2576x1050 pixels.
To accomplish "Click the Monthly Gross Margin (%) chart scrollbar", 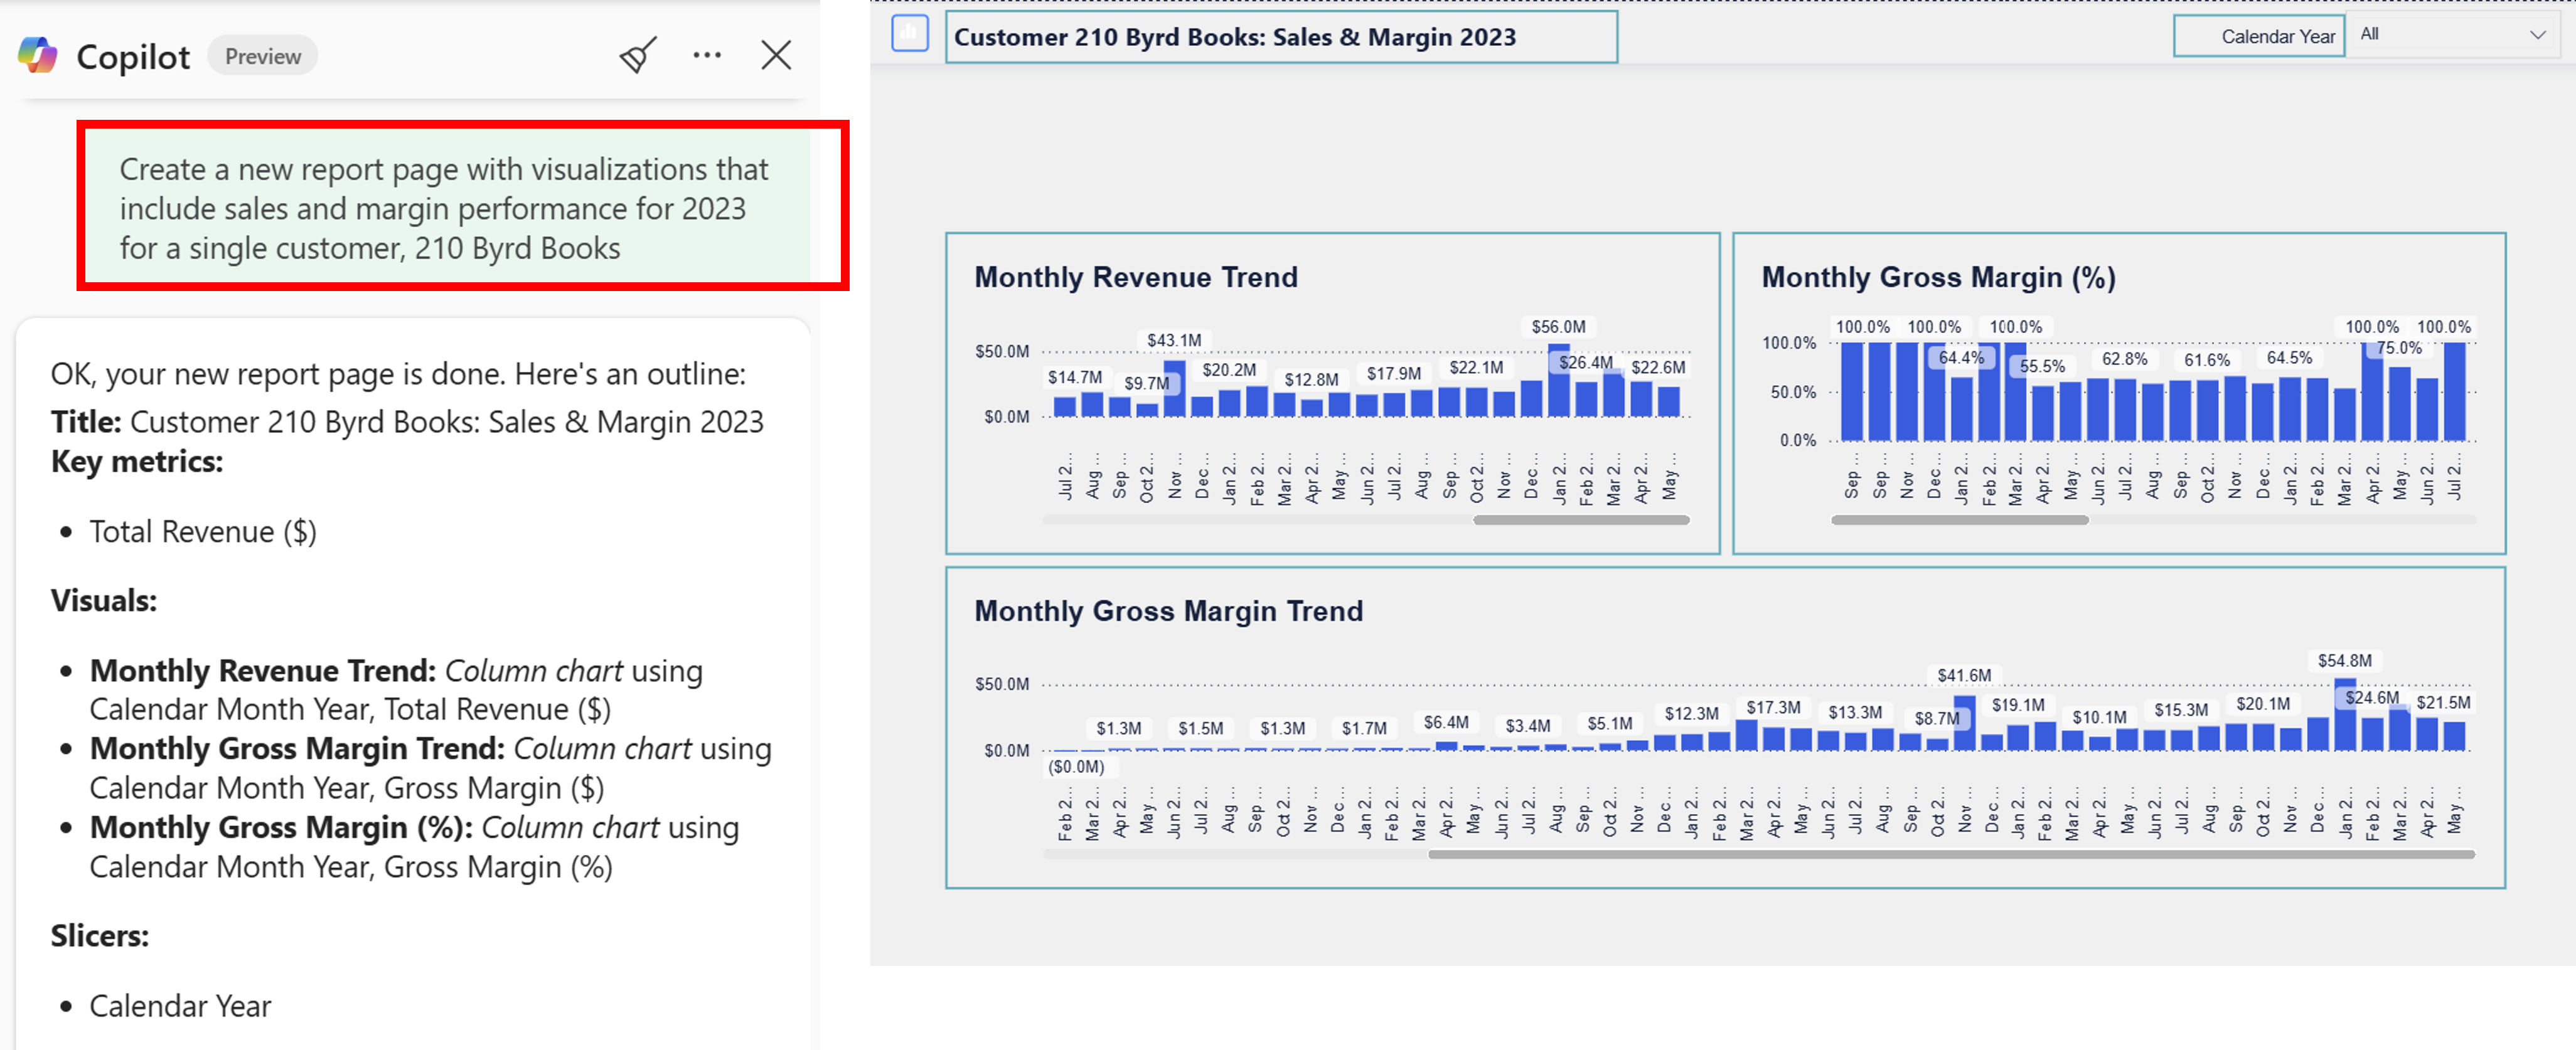I will point(1959,520).
